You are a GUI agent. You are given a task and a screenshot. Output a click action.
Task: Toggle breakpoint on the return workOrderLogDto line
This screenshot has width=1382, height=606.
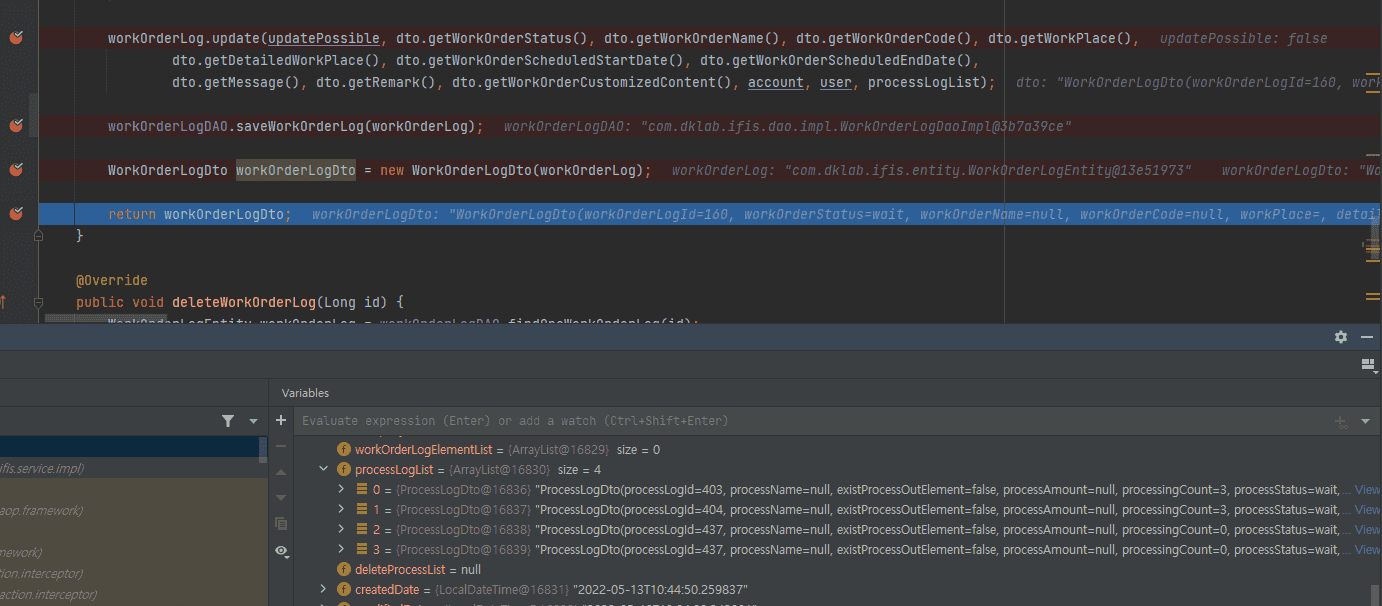[16, 214]
